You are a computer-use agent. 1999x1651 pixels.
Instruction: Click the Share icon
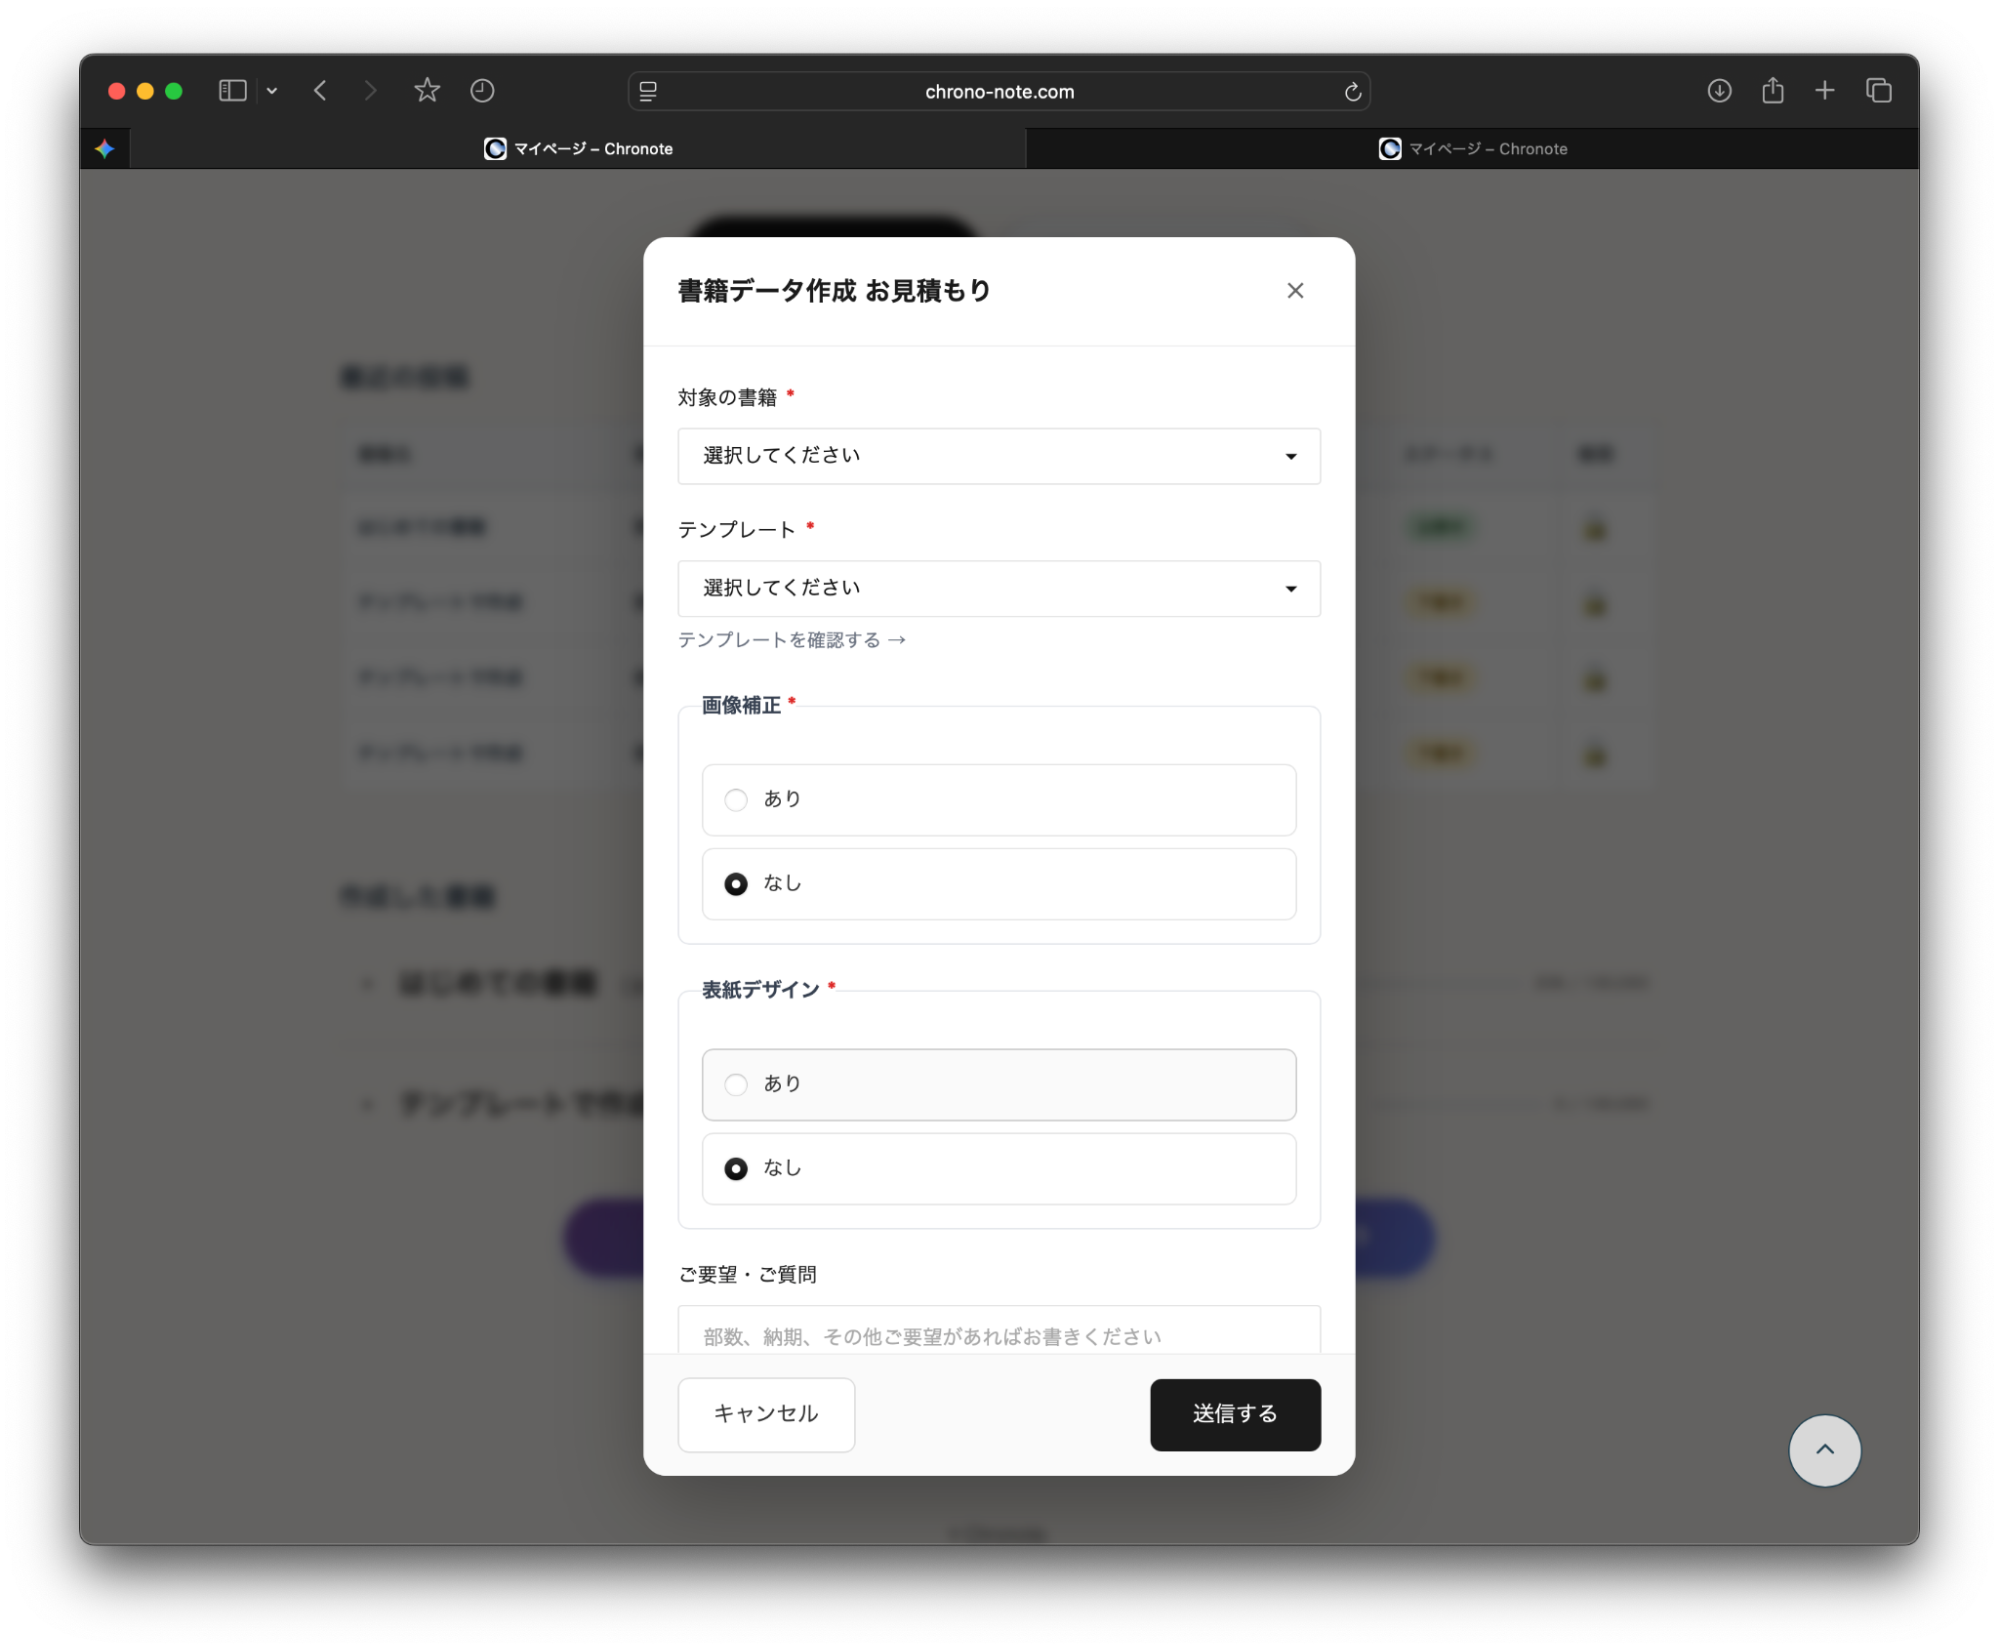(1773, 90)
